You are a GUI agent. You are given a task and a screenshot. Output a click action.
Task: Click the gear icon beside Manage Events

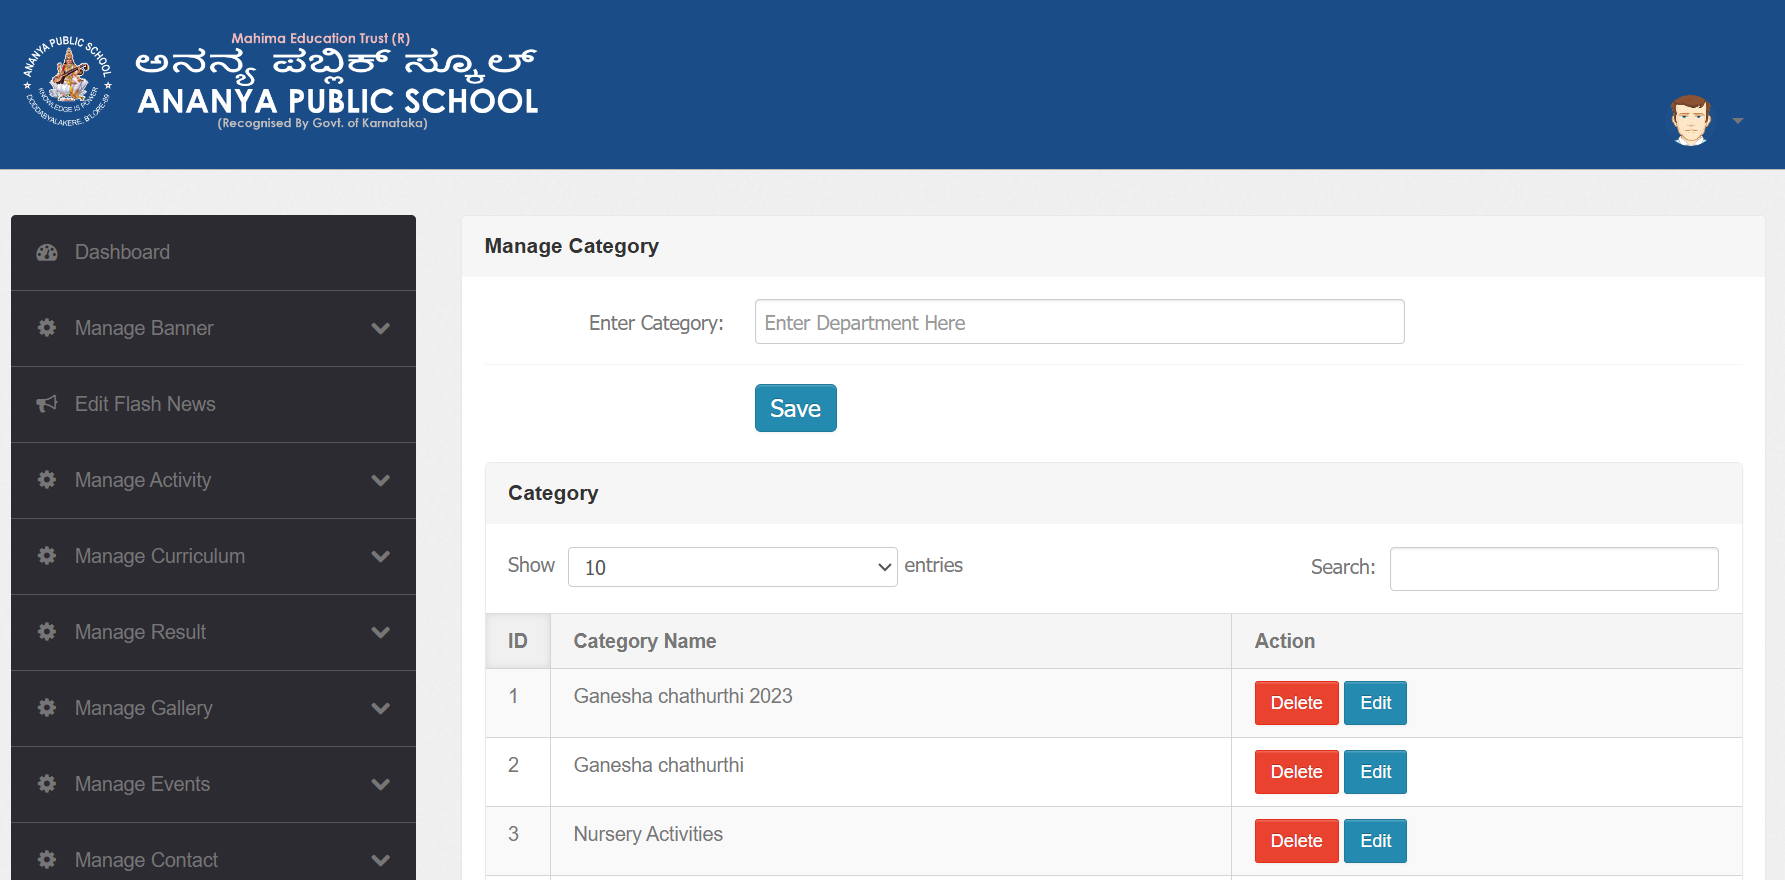point(47,784)
